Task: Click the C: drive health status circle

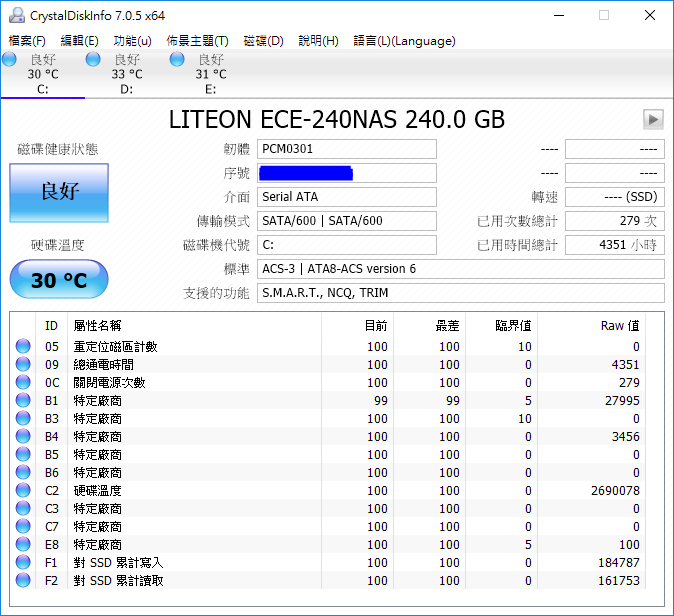Action: pyautogui.click(x=9, y=59)
